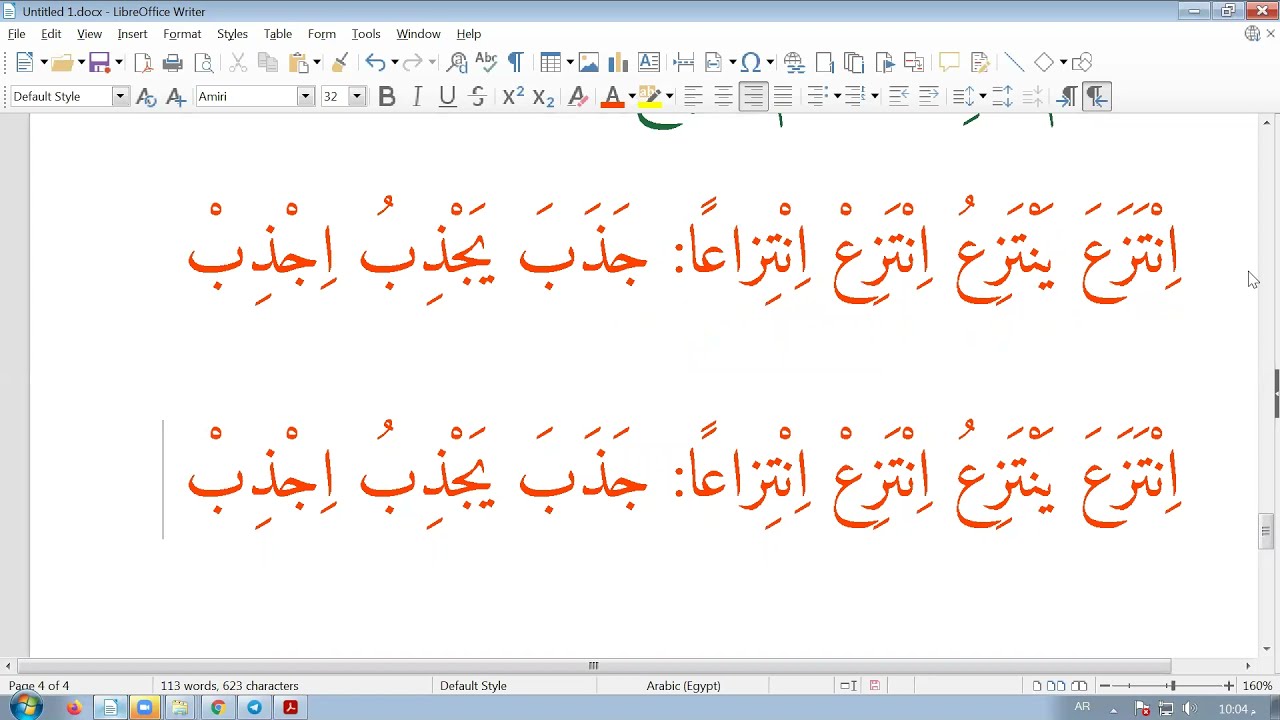
Task: Insert a text box
Action: [648, 63]
